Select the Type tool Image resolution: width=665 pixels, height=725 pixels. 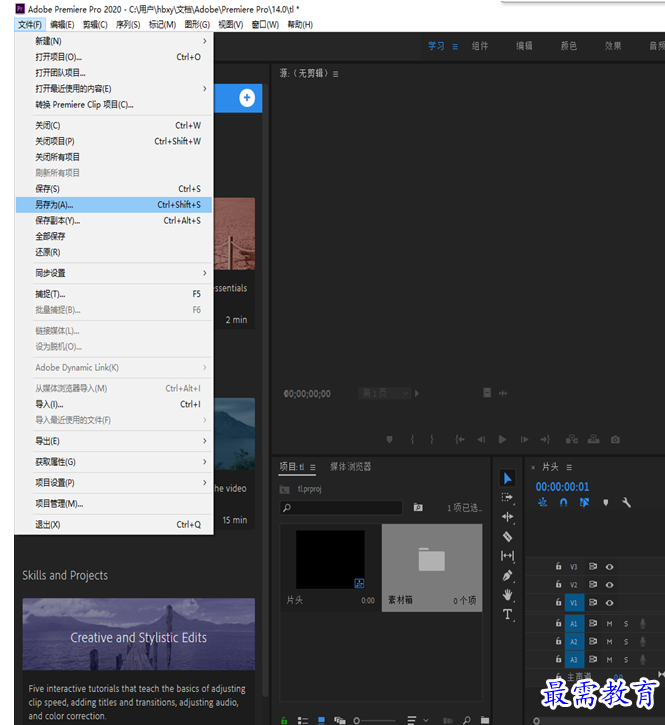(x=507, y=614)
